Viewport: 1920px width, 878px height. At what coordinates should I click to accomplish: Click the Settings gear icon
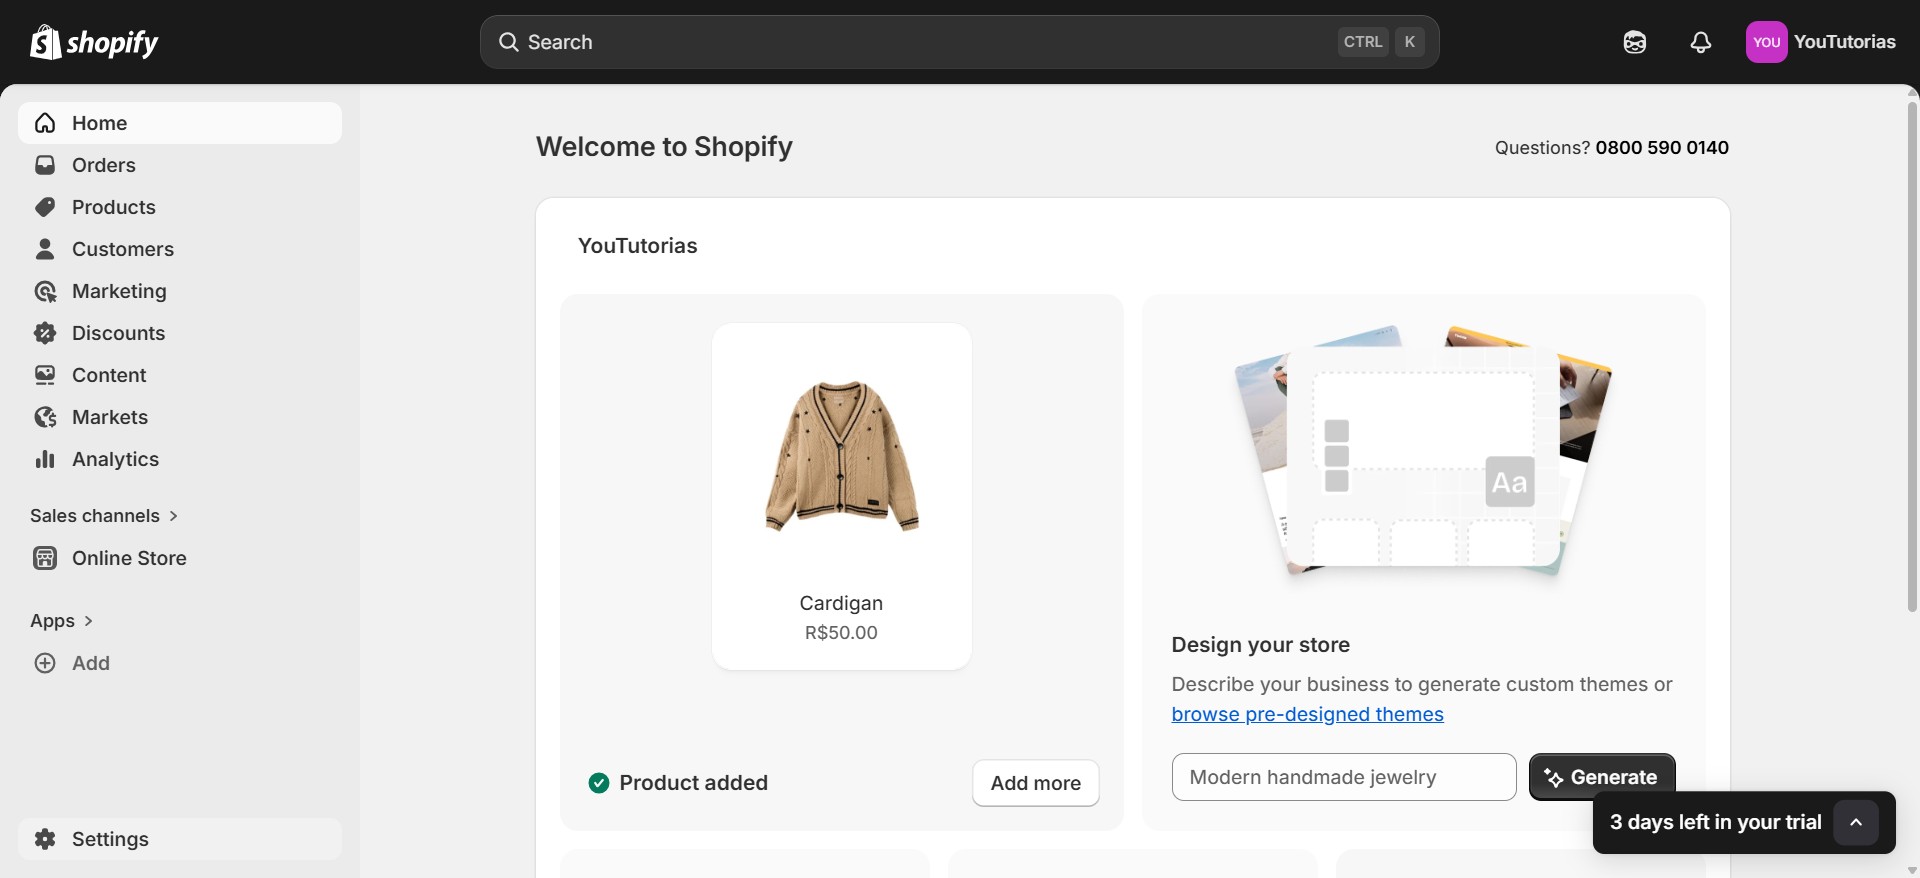coord(45,839)
